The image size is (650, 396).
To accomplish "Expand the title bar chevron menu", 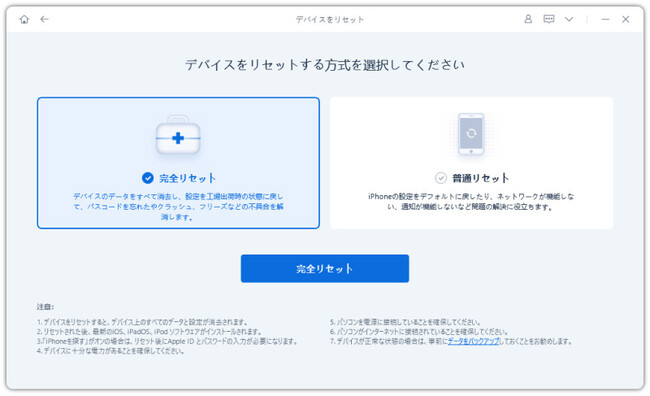I will click(x=569, y=19).
